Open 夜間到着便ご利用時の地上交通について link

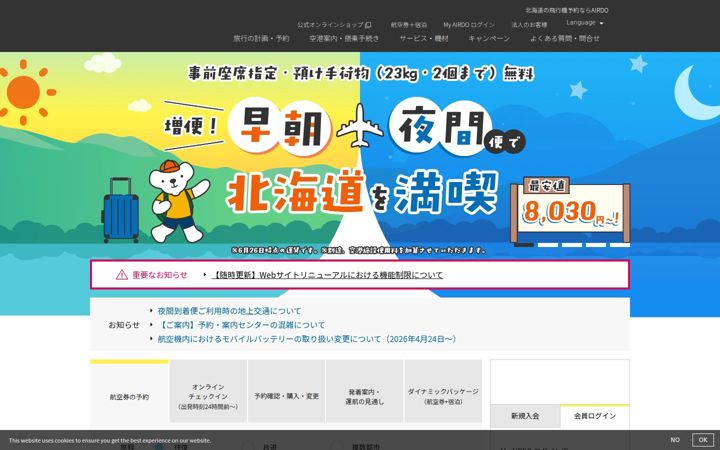point(229,311)
